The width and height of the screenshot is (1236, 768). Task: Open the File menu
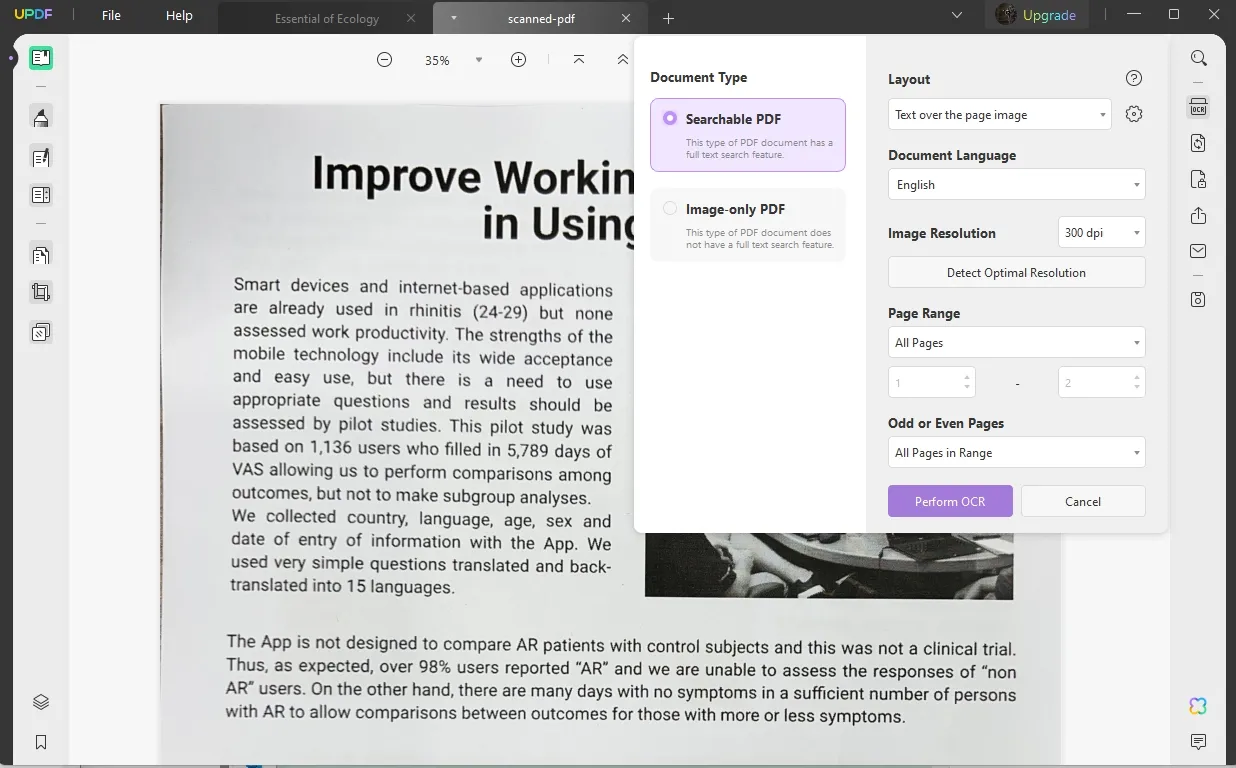click(x=111, y=16)
